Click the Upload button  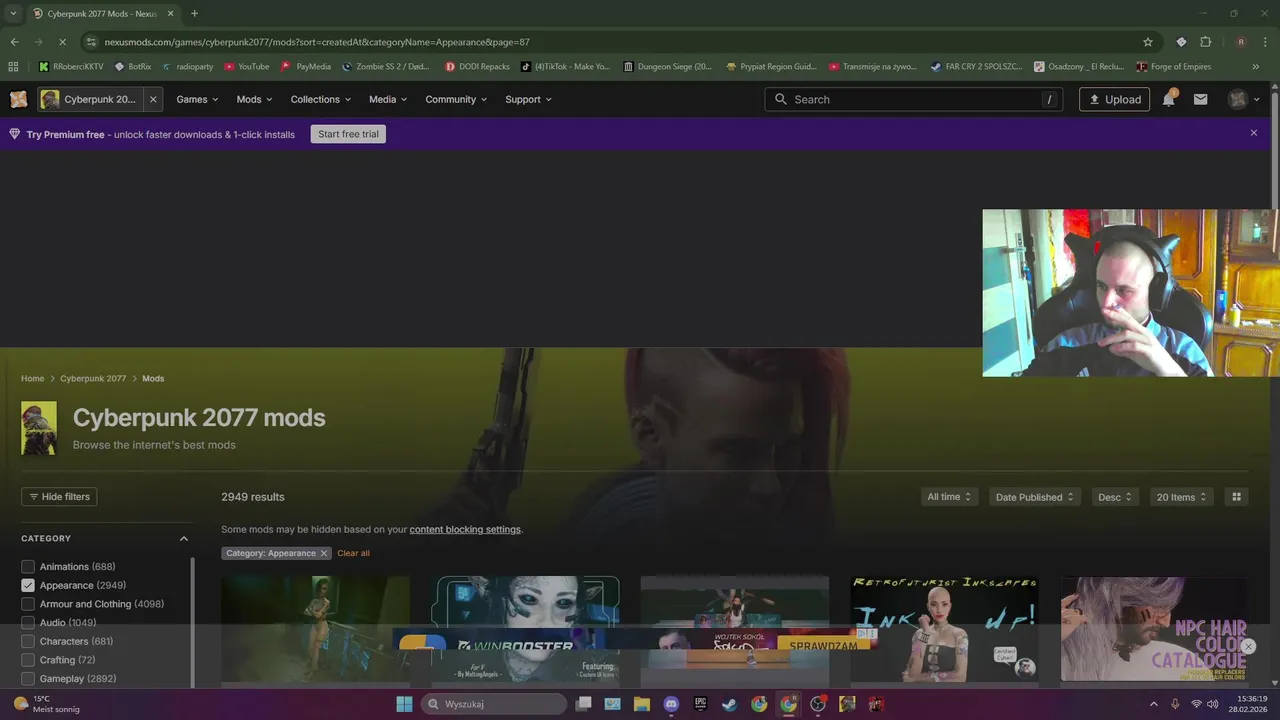1114,99
